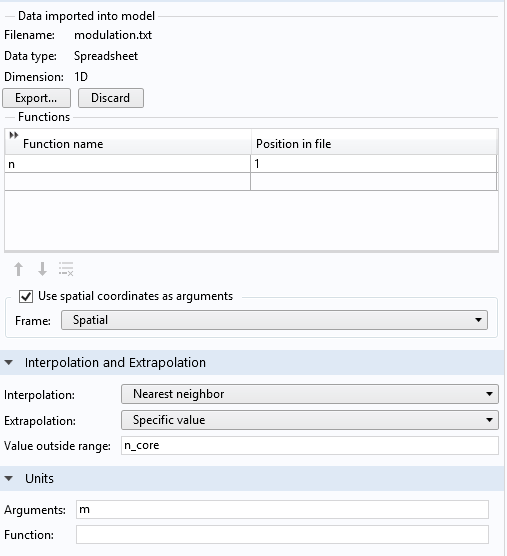
Task: Collapse the Interpolation and Extrapolation section
Action: point(9,362)
